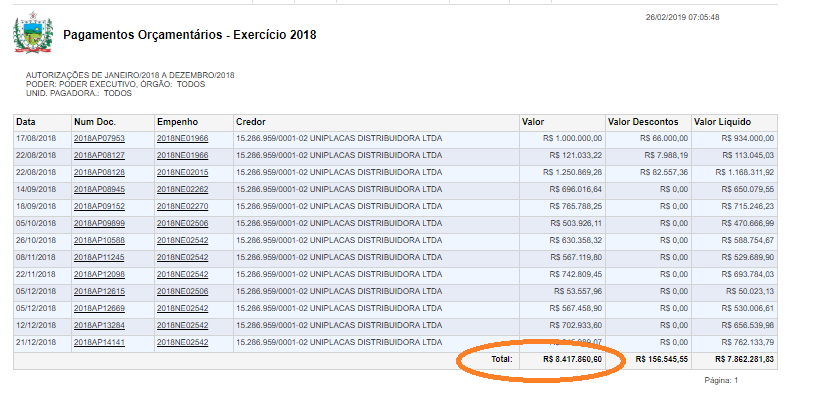Screen dimensions: 817x399
Task: Open document link 2018AP07953
Action: (99, 139)
